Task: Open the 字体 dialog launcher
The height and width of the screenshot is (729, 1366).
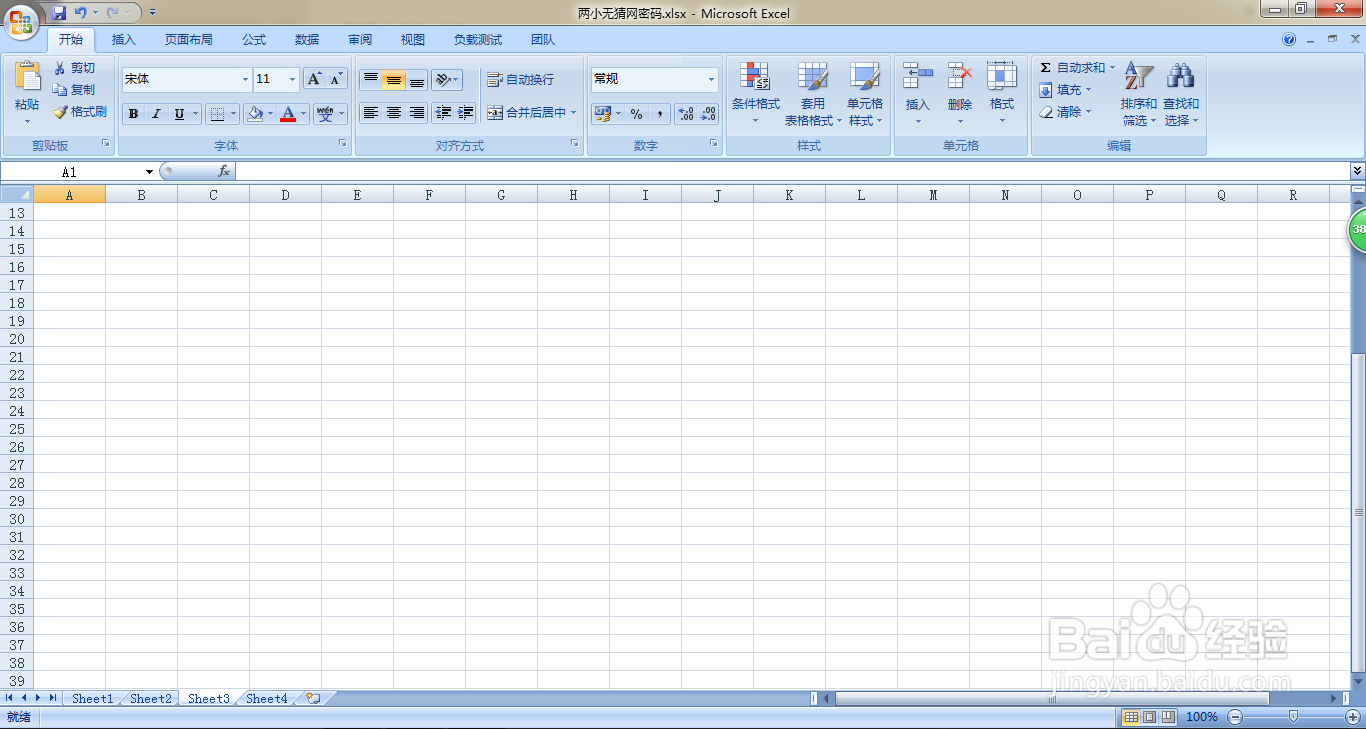Action: pos(343,144)
